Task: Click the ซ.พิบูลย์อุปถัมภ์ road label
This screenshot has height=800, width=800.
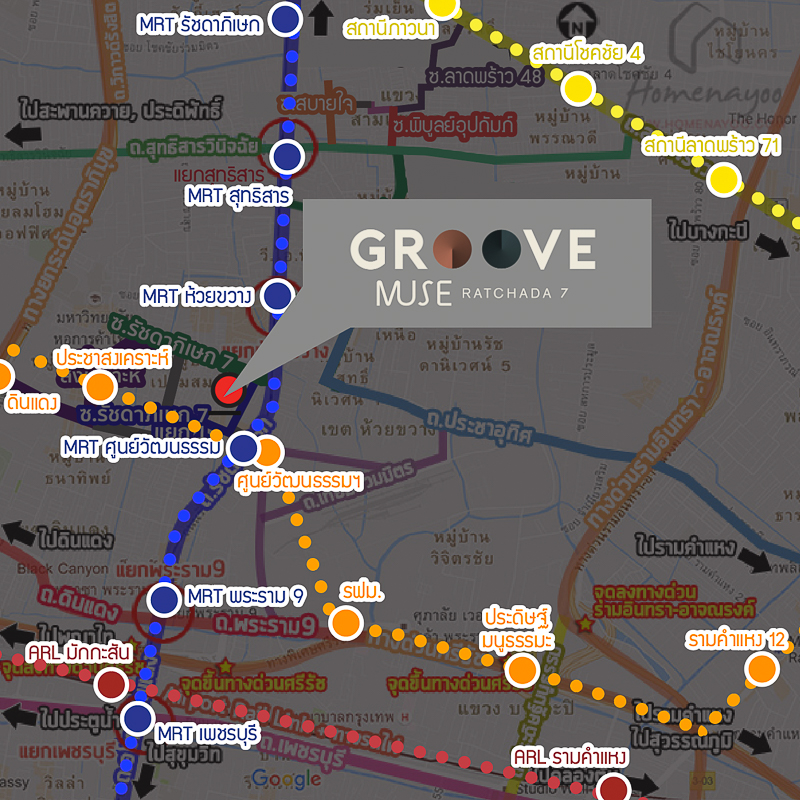Action: tap(456, 126)
